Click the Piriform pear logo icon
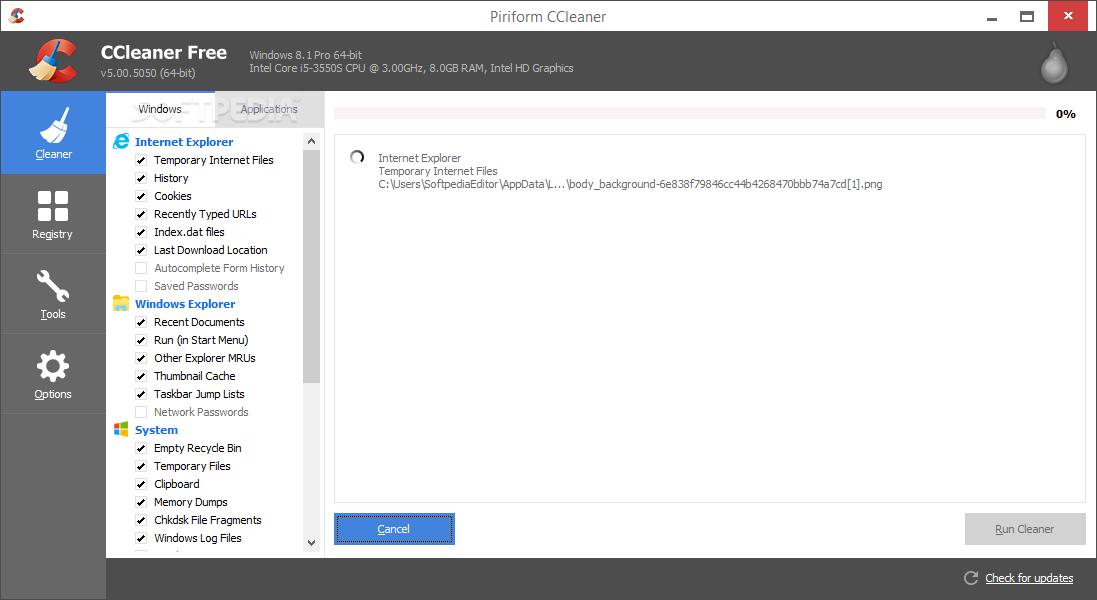 pyautogui.click(x=1054, y=63)
